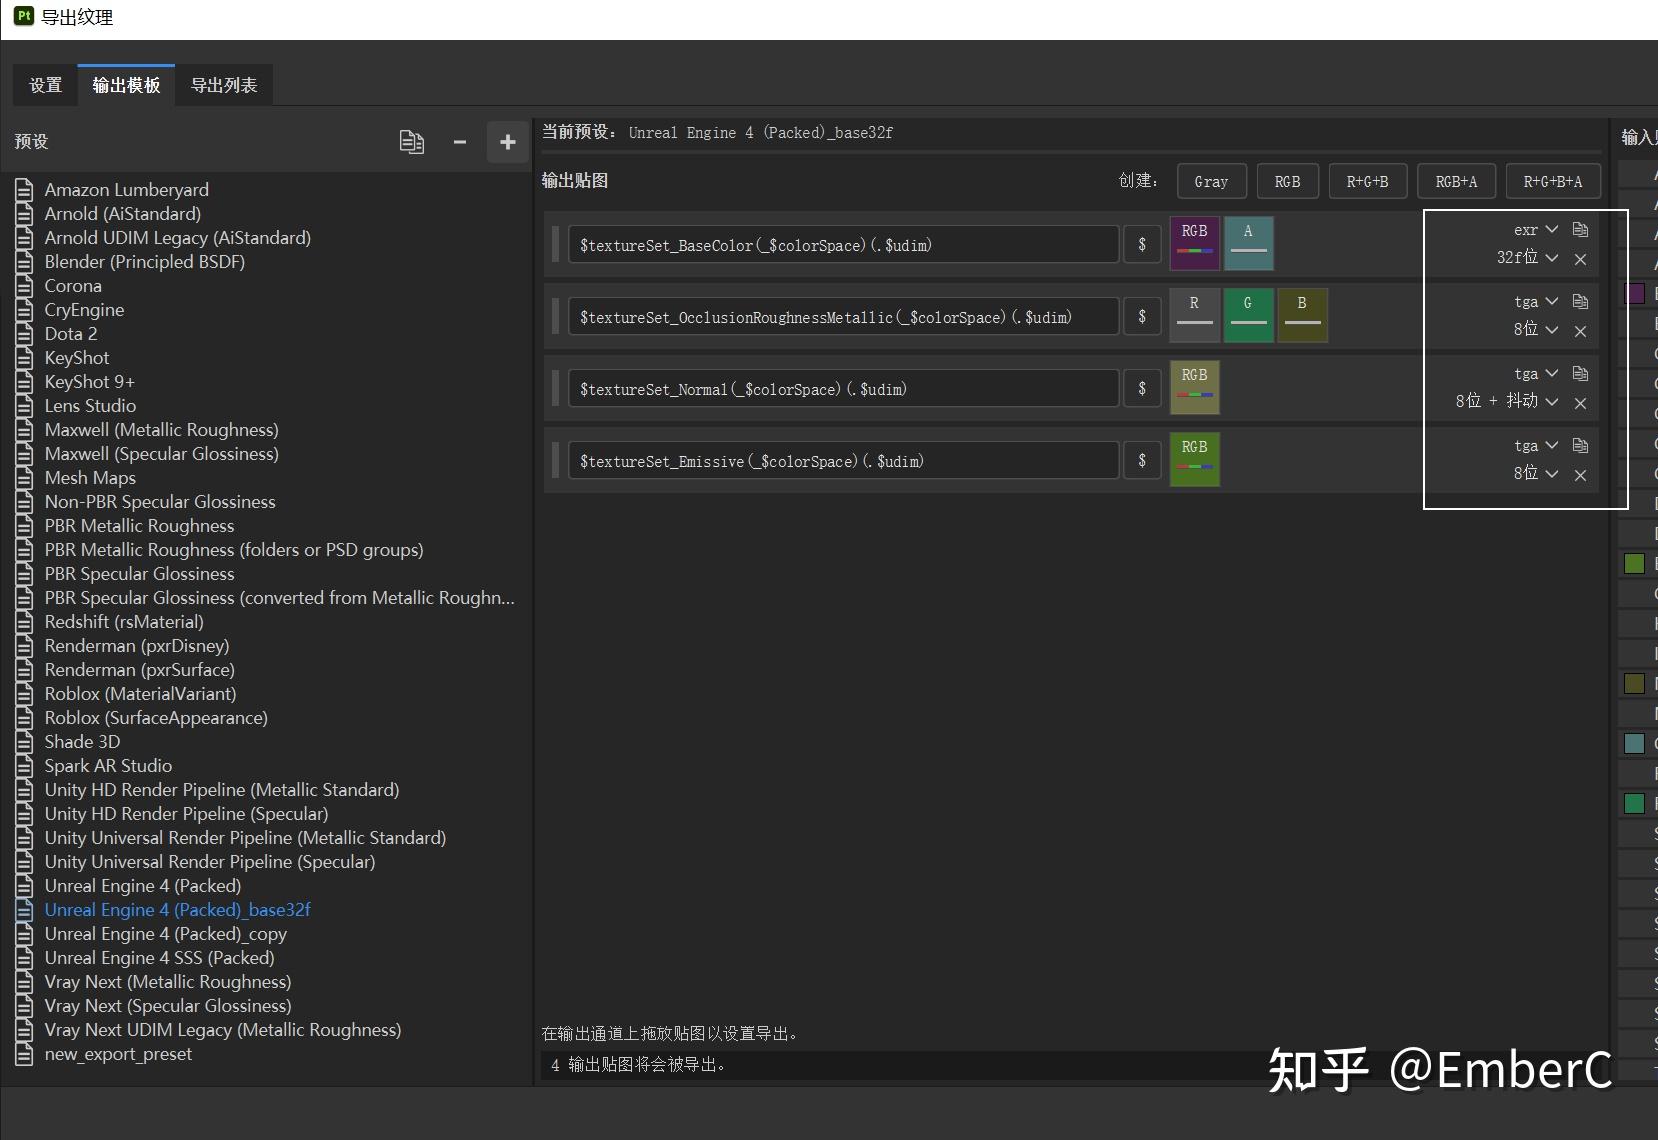Create new output map with R+G+B+A button
Image resolution: width=1658 pixels, height=1140 pixels.
[x=1553, y=181]
